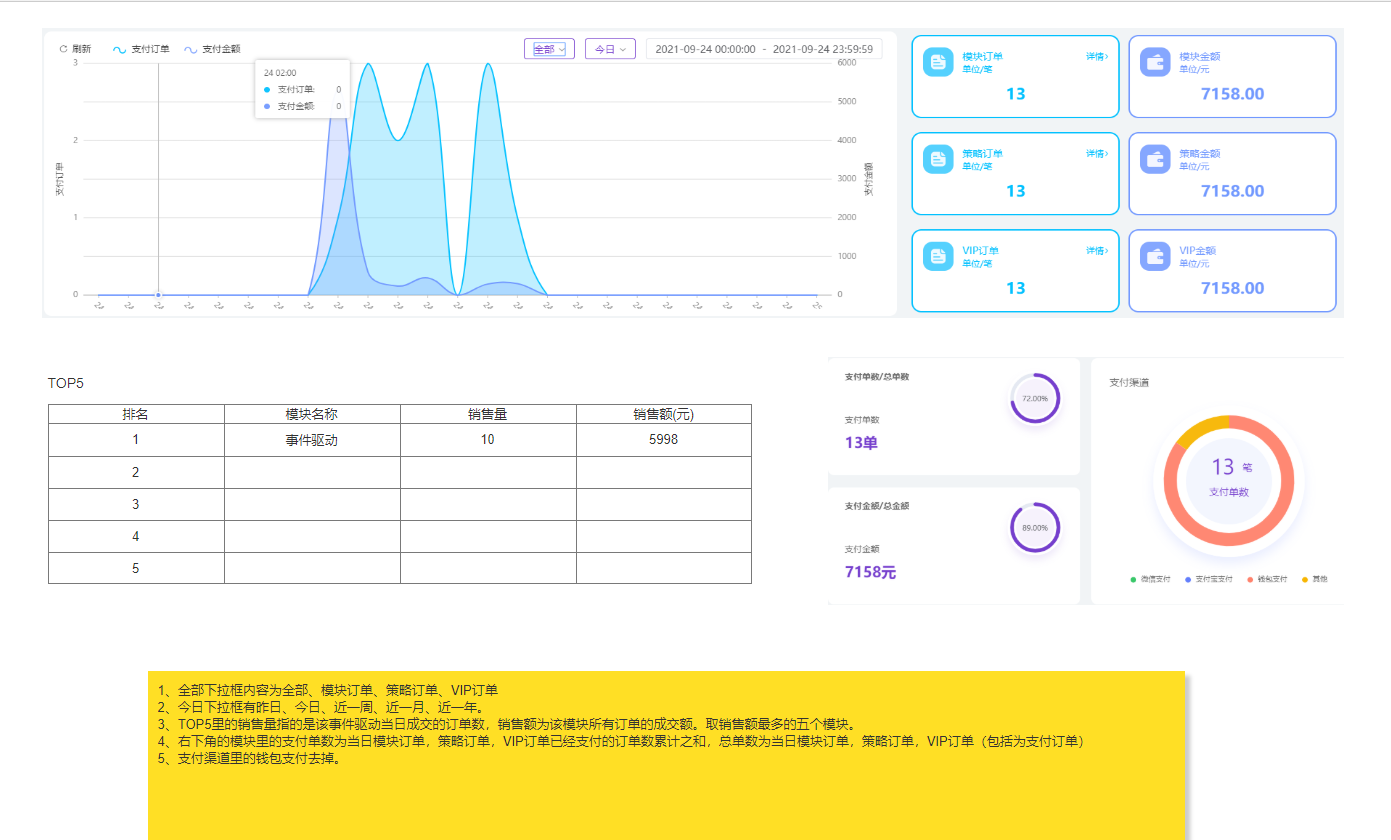Viewport: 1391px width, 840px height.
Task: Click the date range input field
Action: pos(764,49)
